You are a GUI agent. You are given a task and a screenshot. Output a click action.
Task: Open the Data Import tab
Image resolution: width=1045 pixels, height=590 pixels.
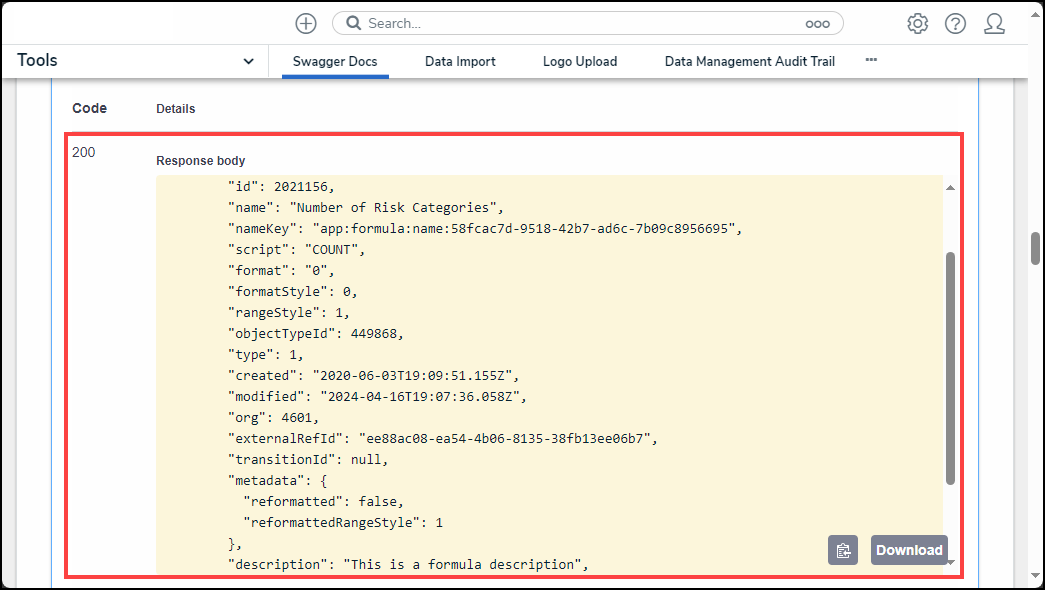click(460, 61)
